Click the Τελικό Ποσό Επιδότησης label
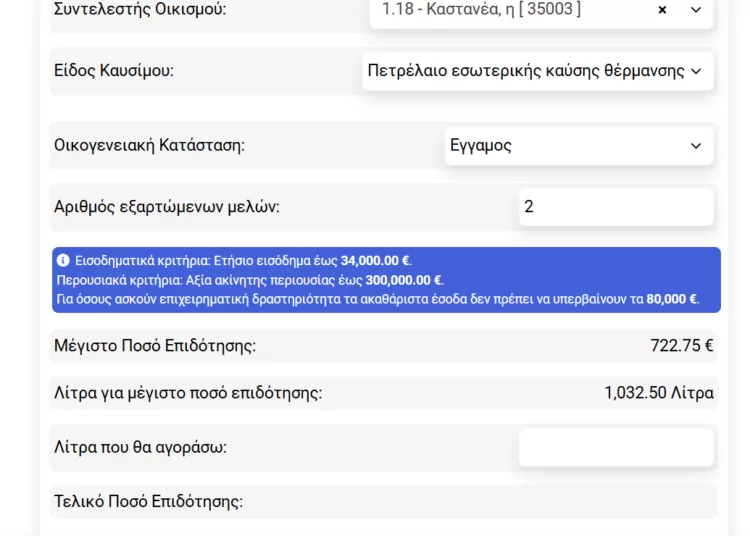This screenshot has height=536, width=750. (x=148, y=502)
